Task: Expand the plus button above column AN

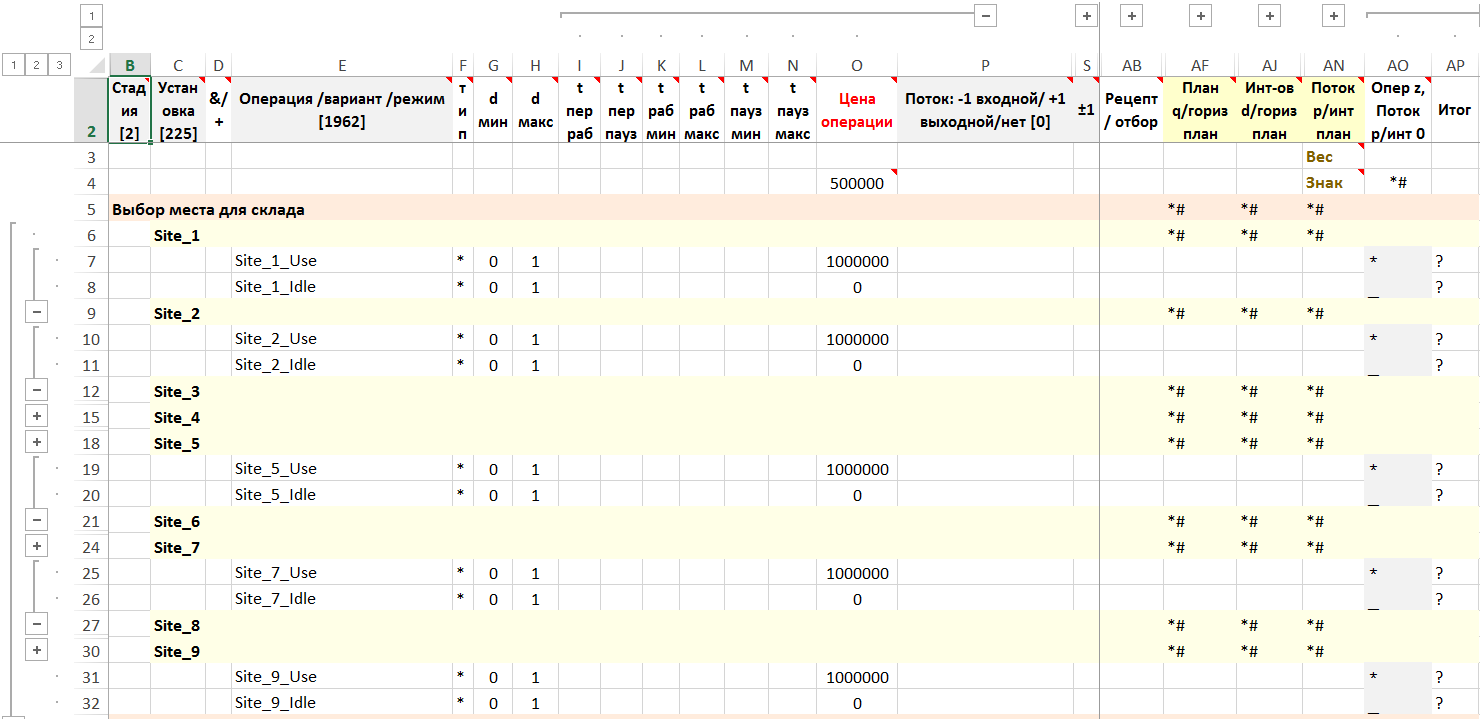Action: click(x=1333, y=16)
